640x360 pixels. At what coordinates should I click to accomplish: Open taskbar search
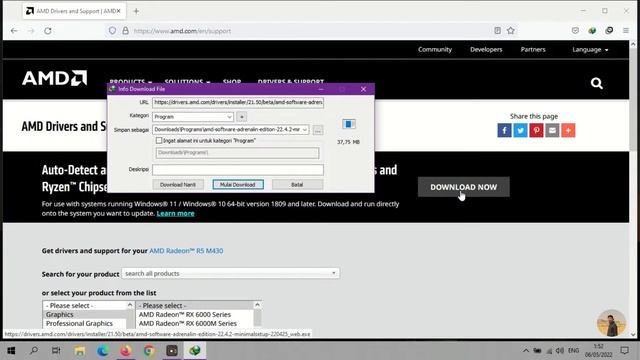click(x=34, y=350)
